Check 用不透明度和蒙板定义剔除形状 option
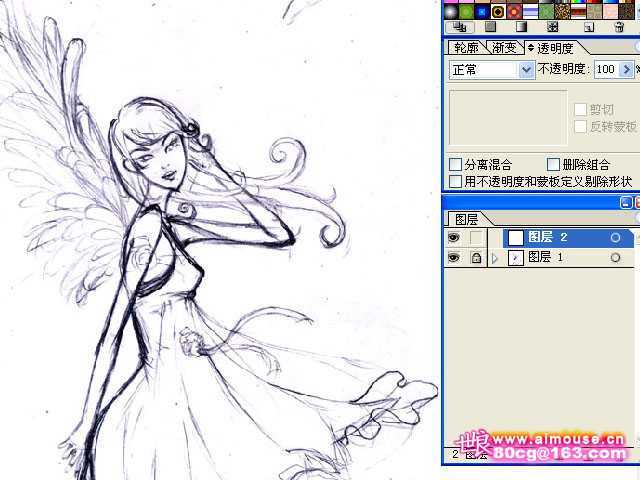This screenshot has height=480, width=640. point(455,181)
